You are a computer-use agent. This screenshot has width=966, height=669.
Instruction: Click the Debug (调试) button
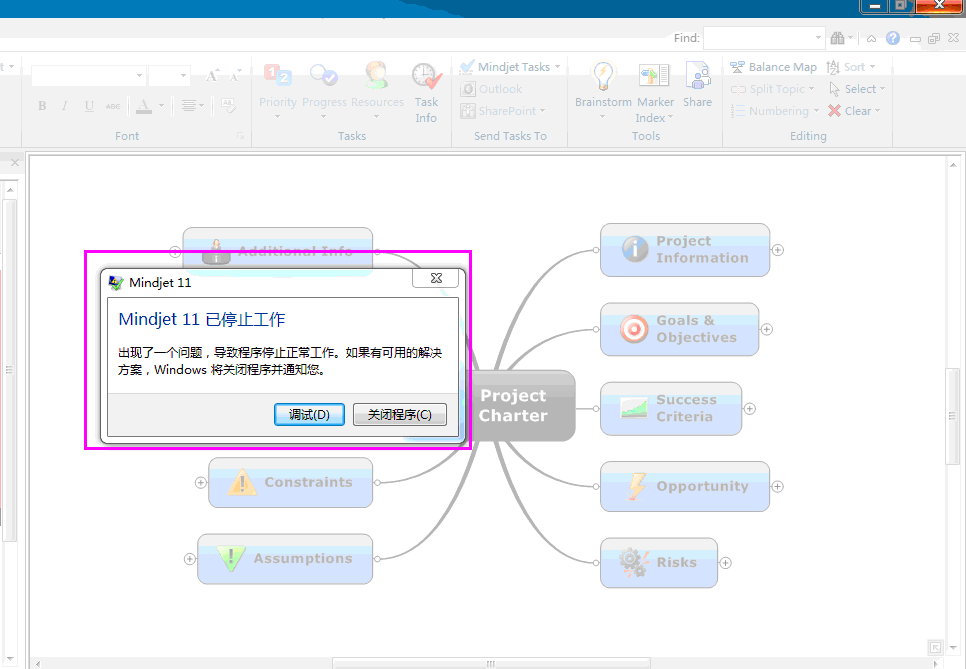[309, 415]
